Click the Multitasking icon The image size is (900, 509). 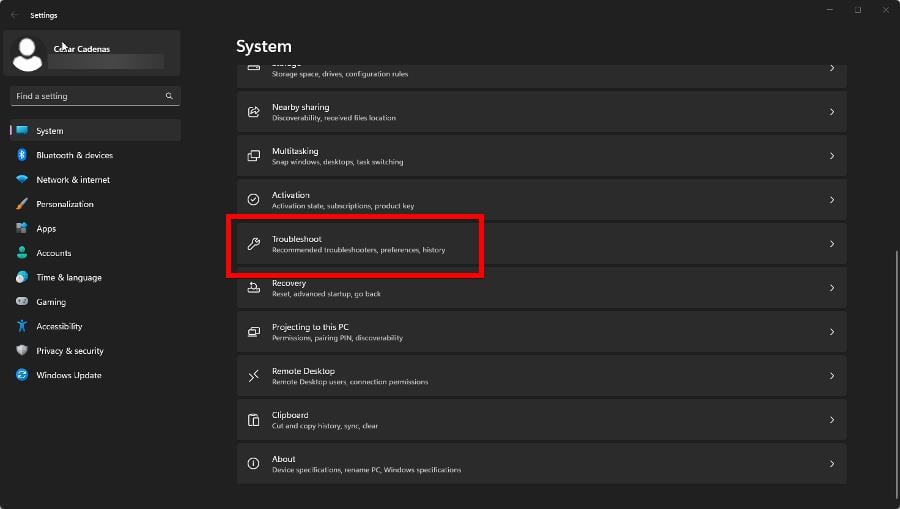click(x=253, y=156)
